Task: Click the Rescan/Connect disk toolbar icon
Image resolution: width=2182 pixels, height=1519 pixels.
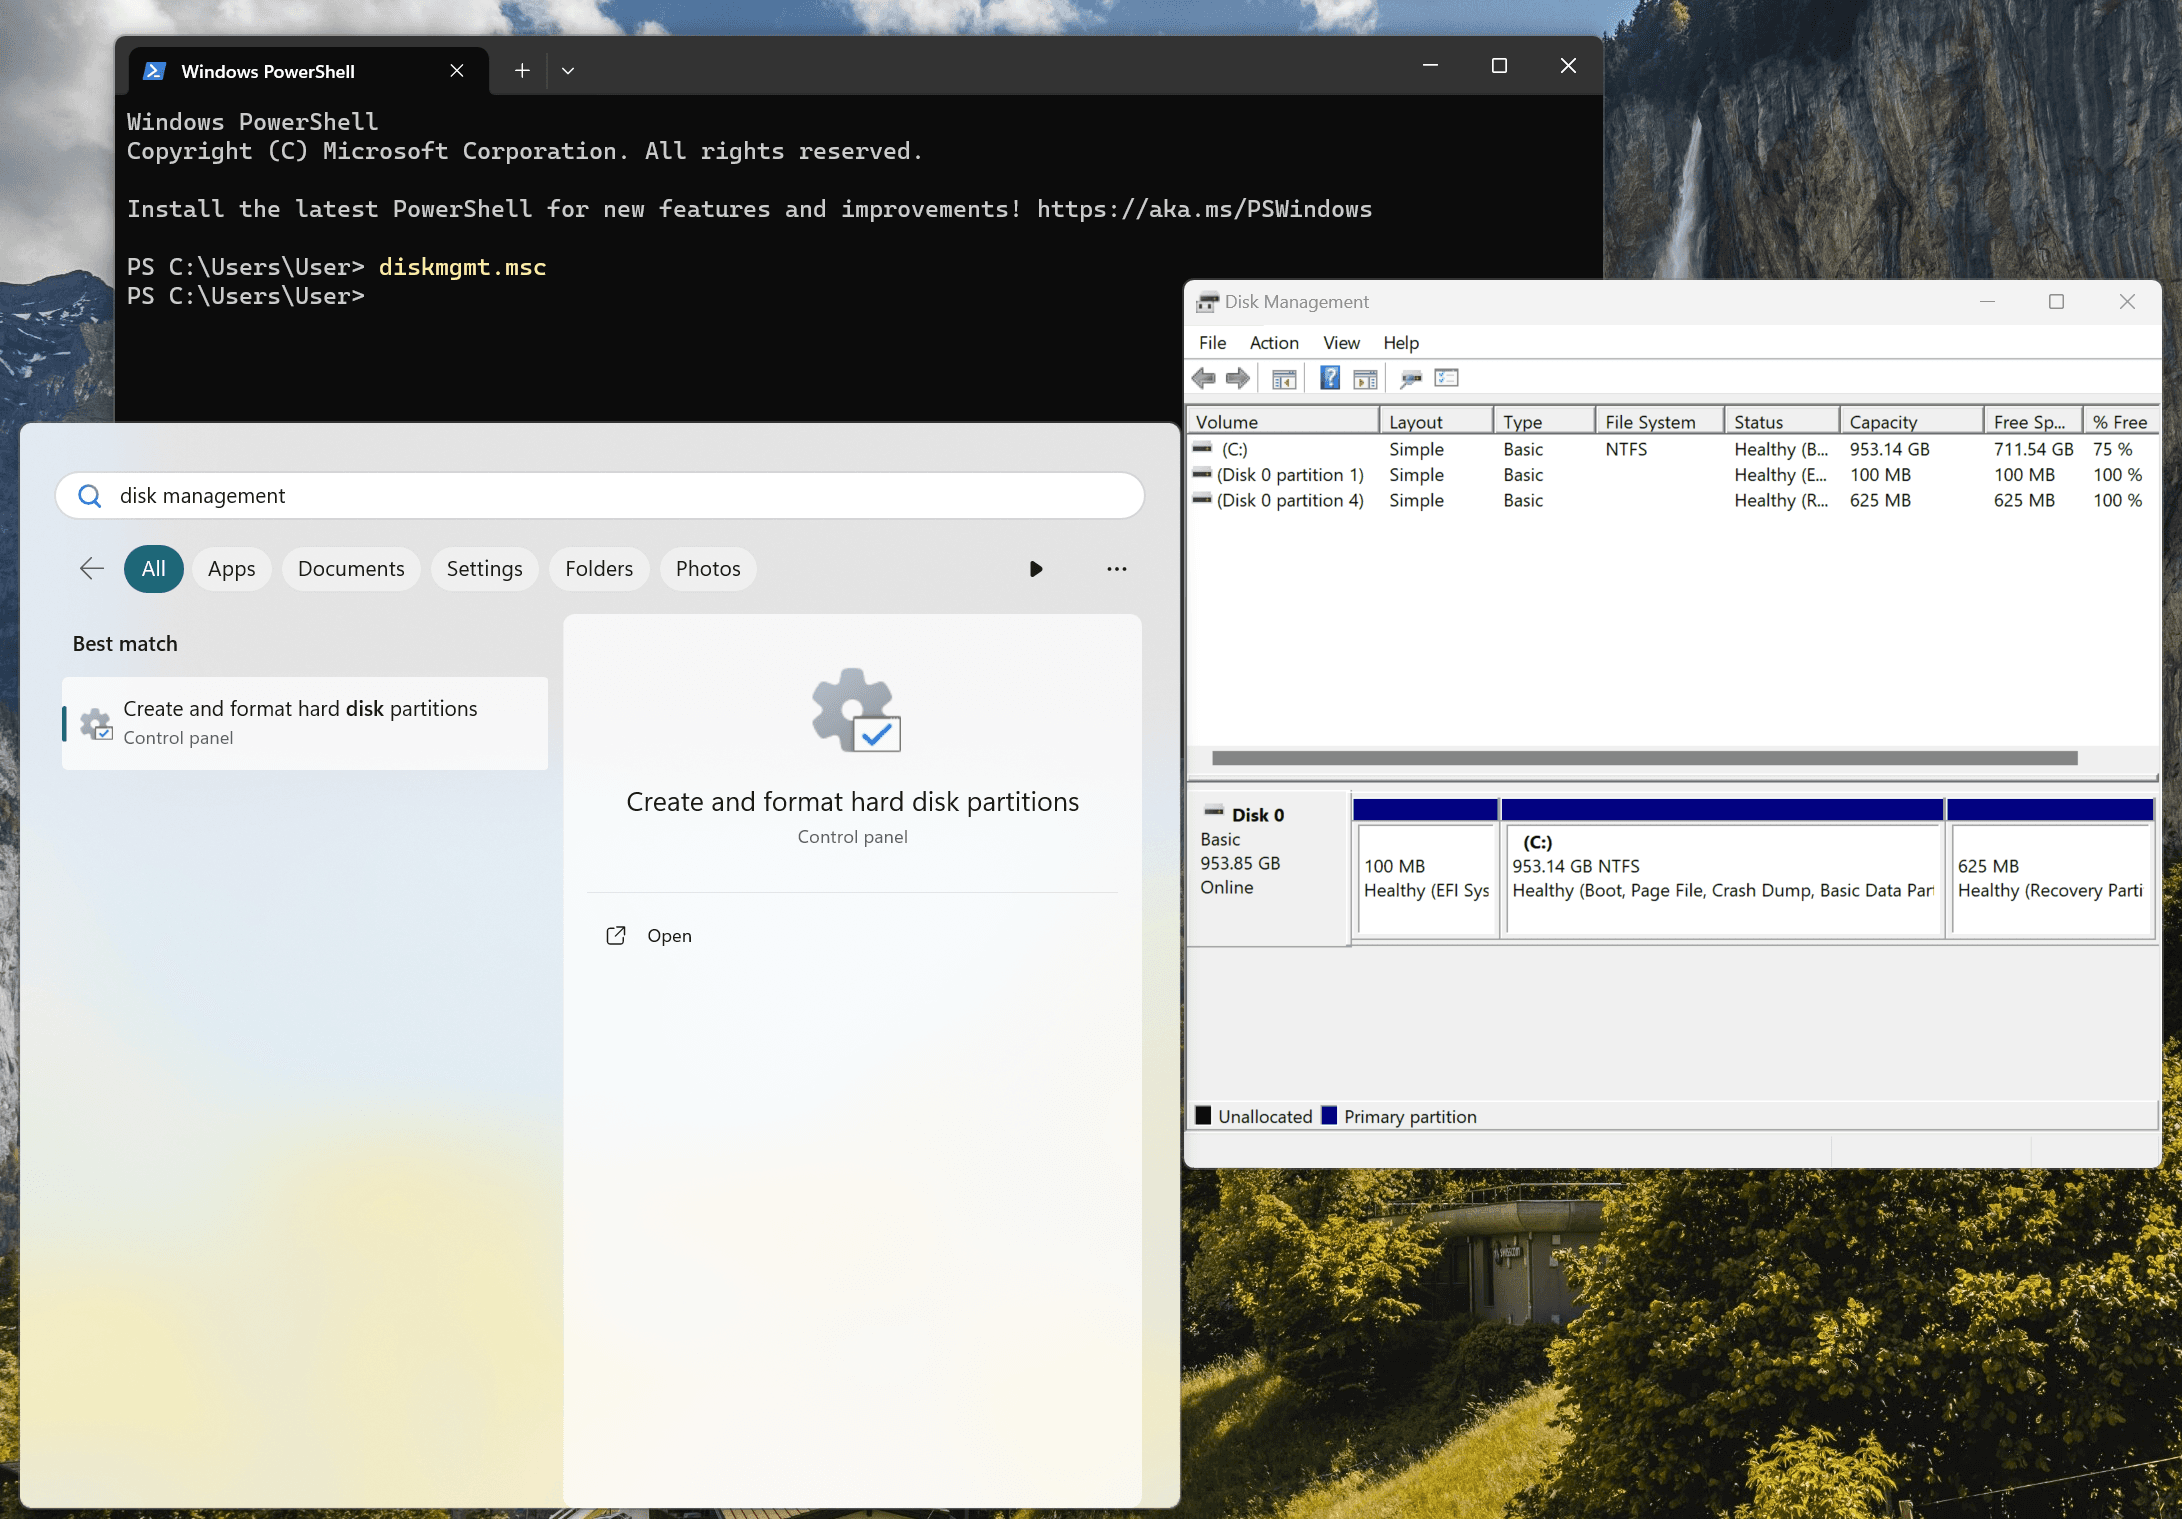Action: [1411, 378]
